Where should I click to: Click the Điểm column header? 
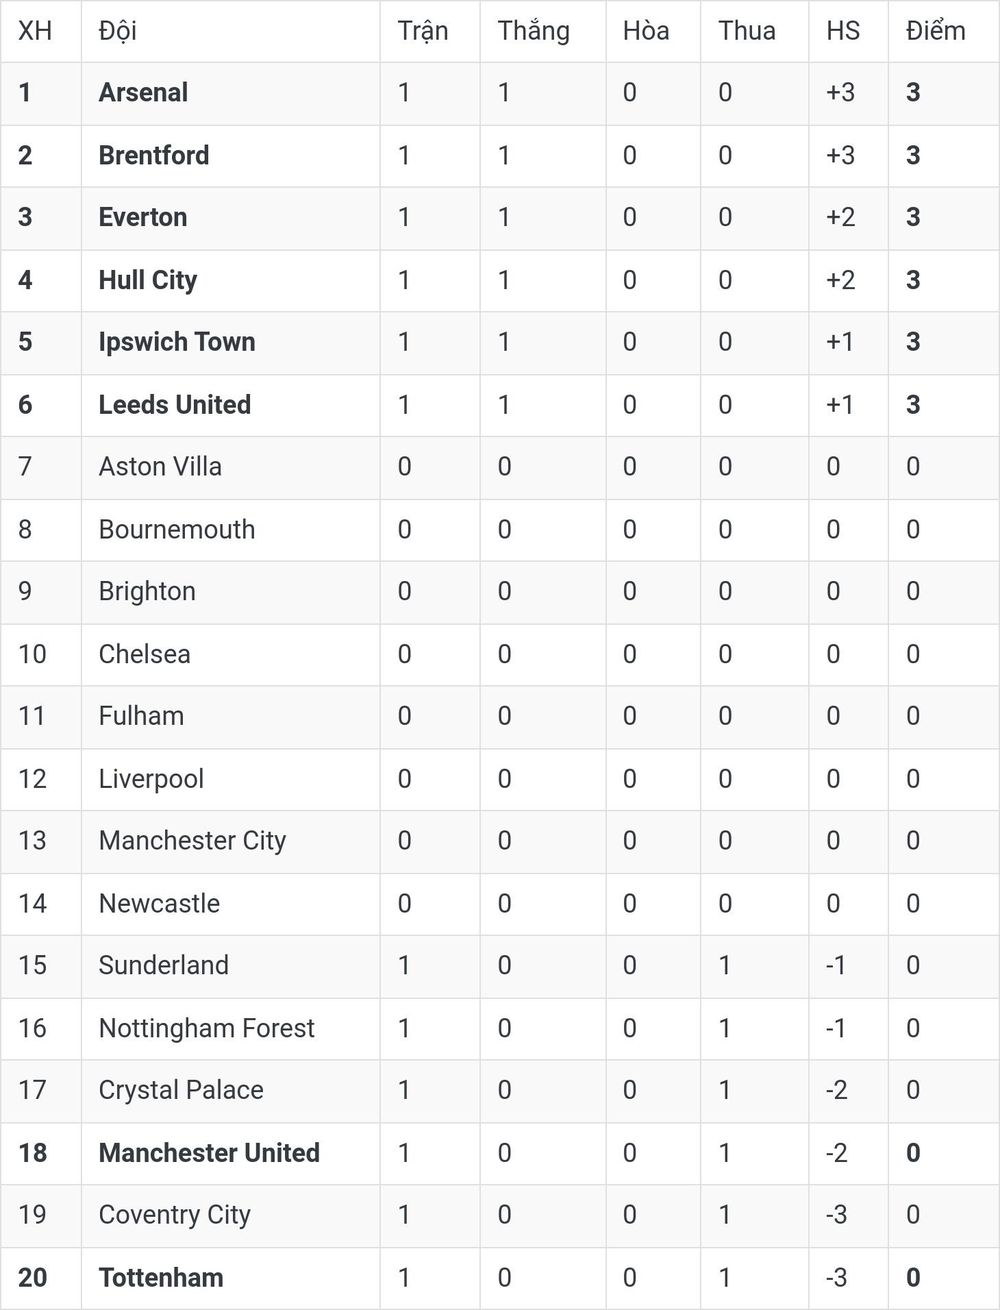click(936, 31)
